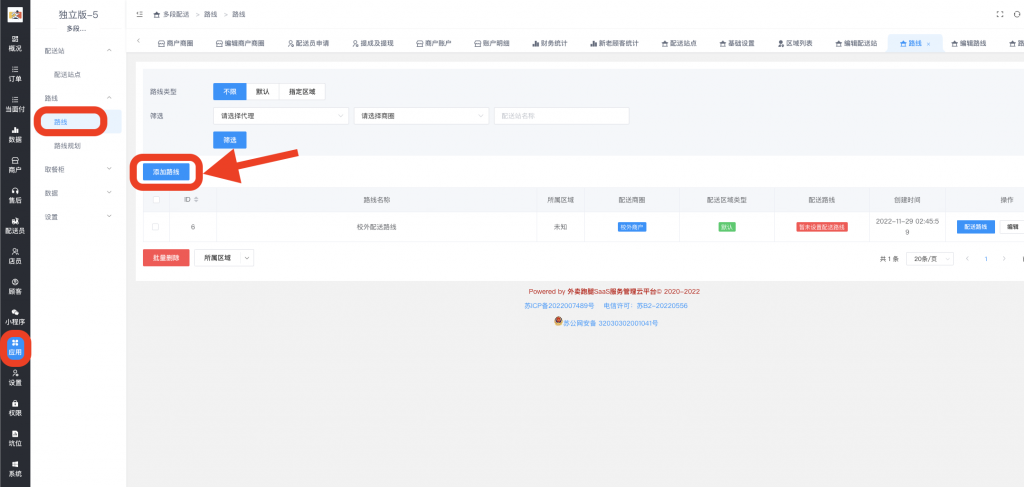Open 请选择代理 agent dropdown
This screenshot has height=487, width=1024.
click(x=281, y=116)
